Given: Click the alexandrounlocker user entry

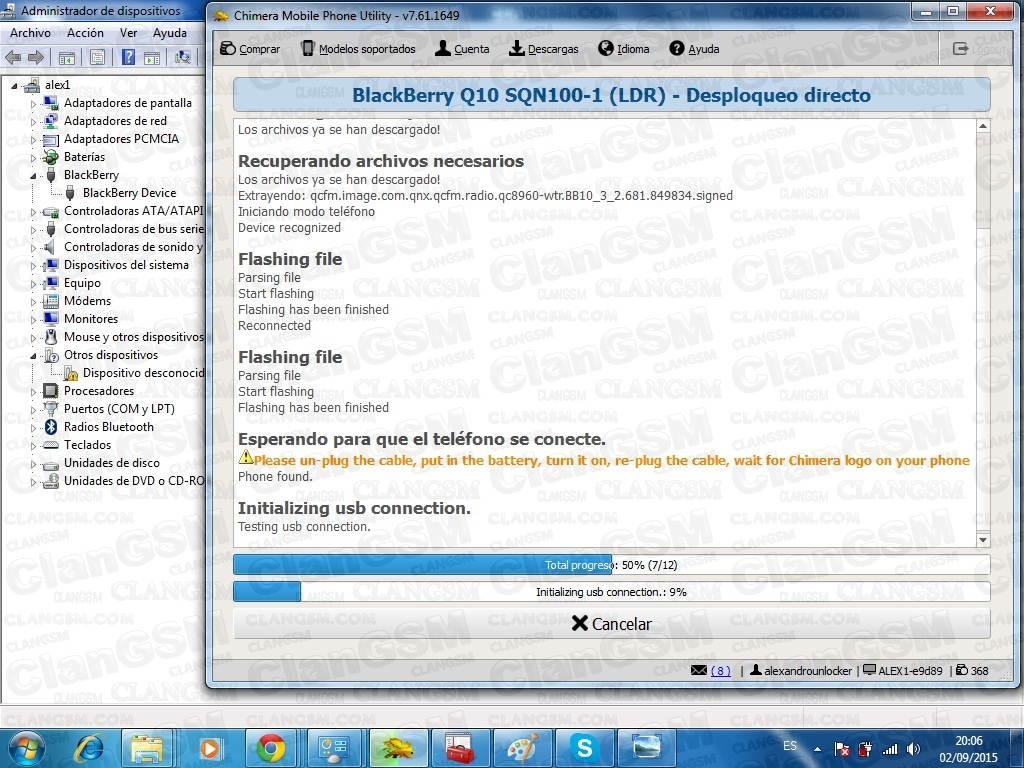Looking at the screenshot, I should (801, 671).
